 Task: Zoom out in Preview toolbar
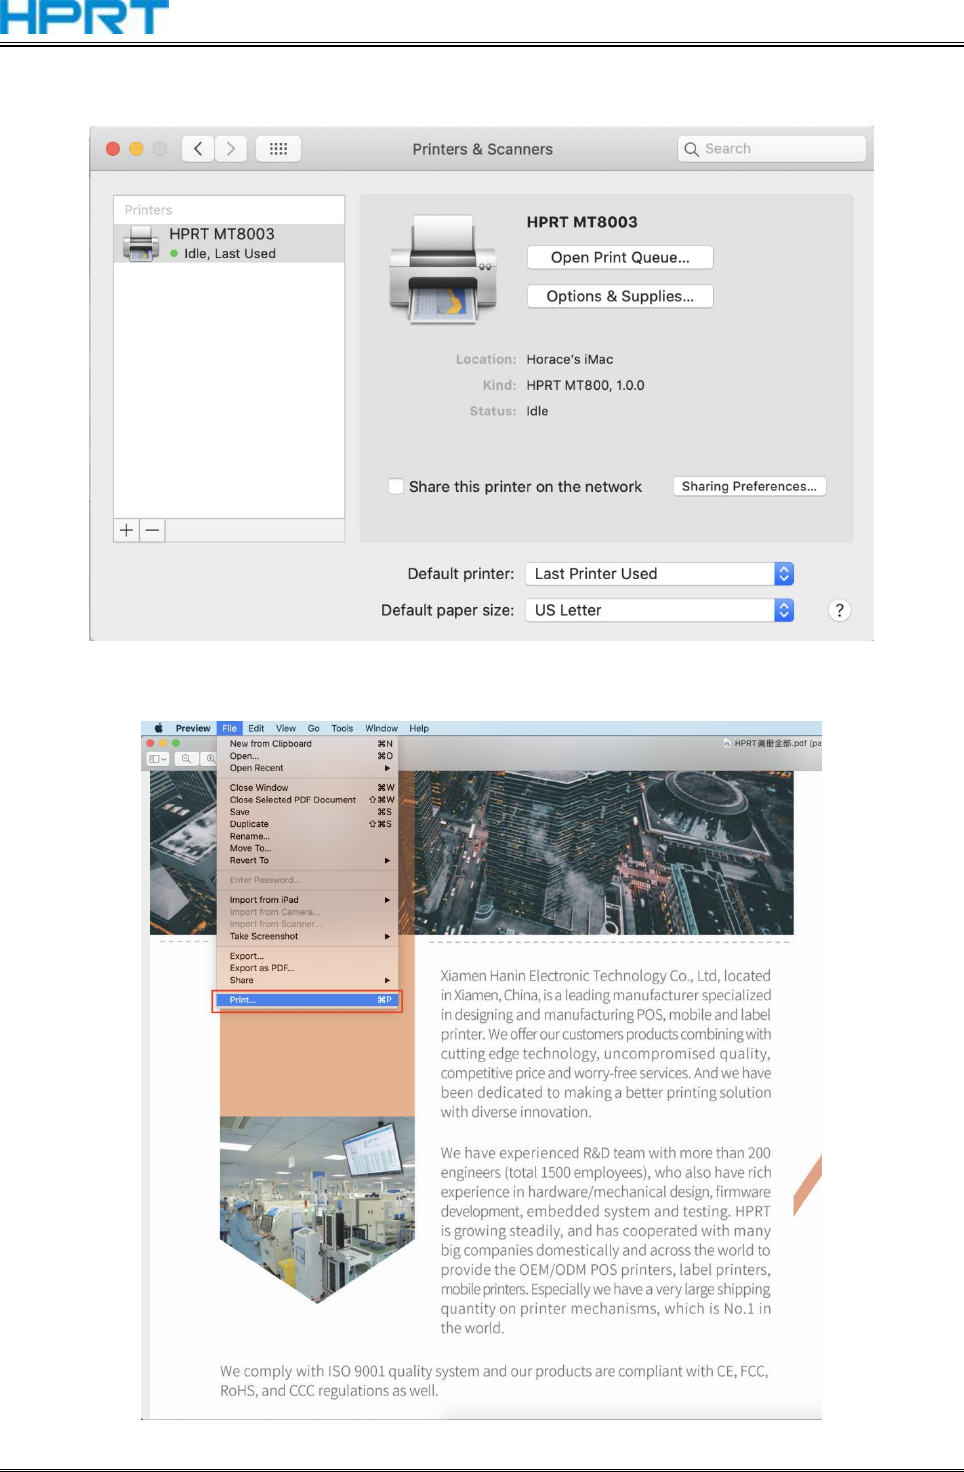186,759
